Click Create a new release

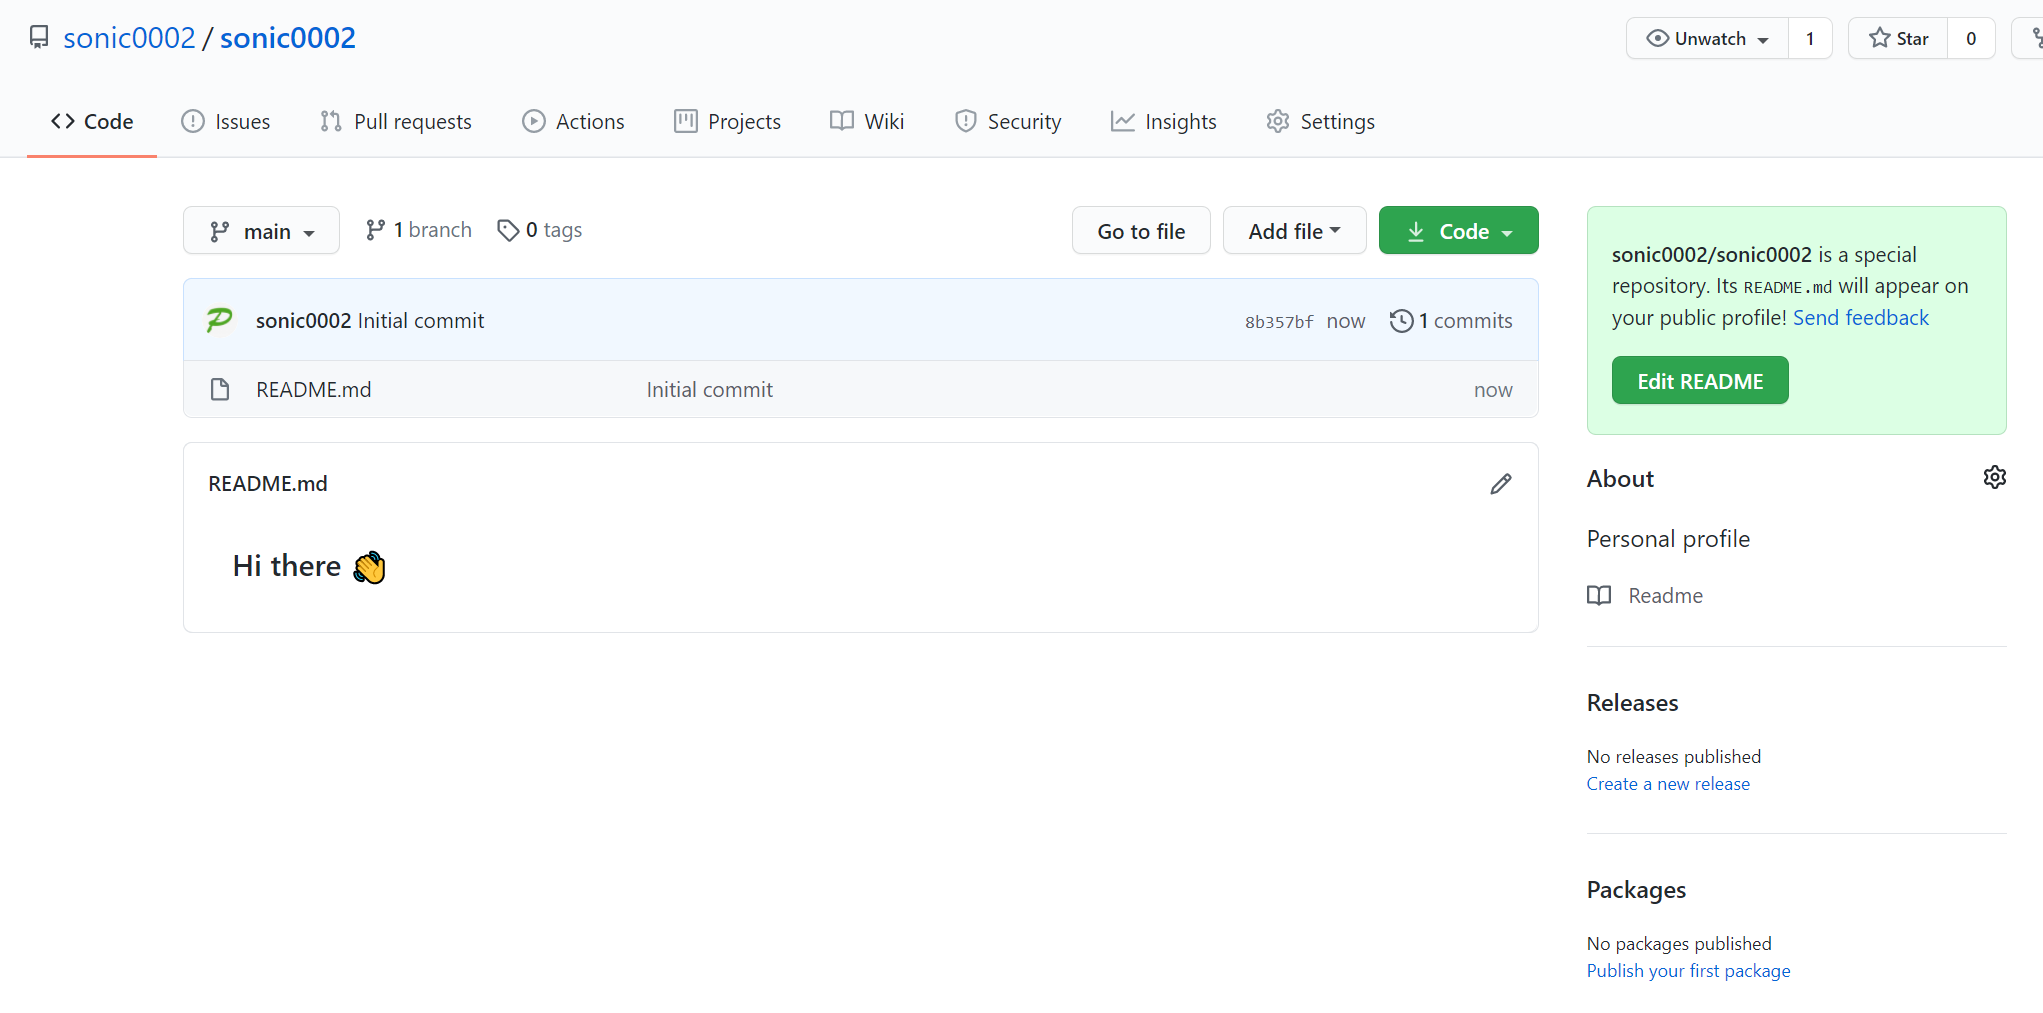[1668, 784]
